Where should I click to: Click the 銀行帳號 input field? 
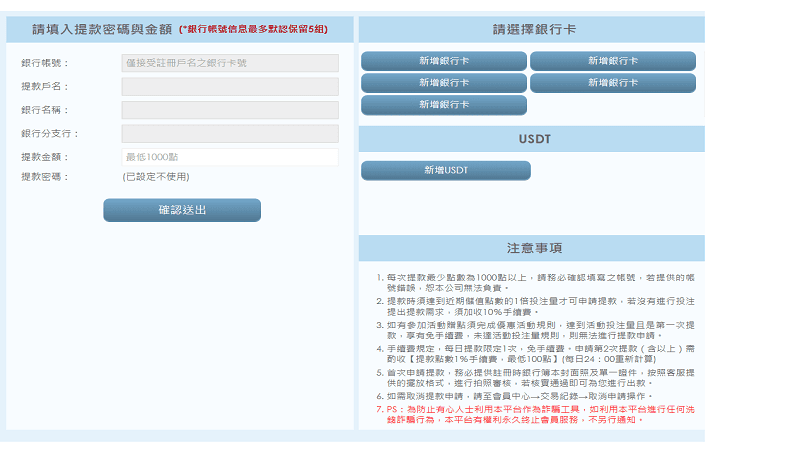pyautogui.click(x=230, y=63)
